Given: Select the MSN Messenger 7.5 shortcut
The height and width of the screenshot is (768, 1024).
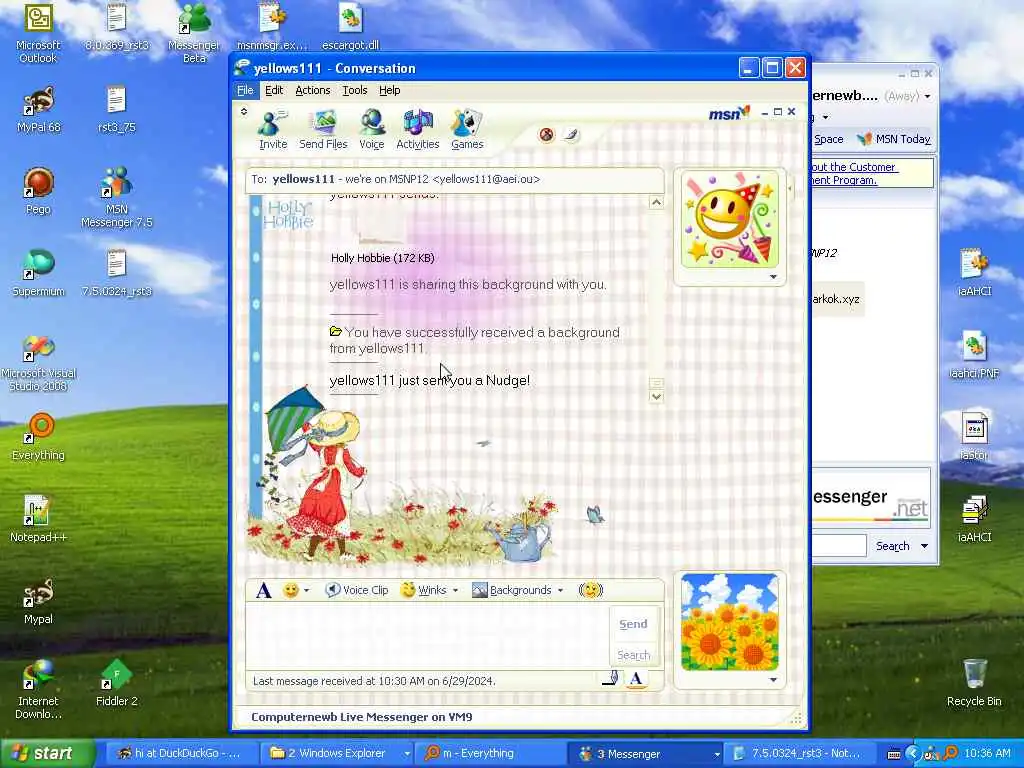Looking at the screenshot, I should coord(116,197).
